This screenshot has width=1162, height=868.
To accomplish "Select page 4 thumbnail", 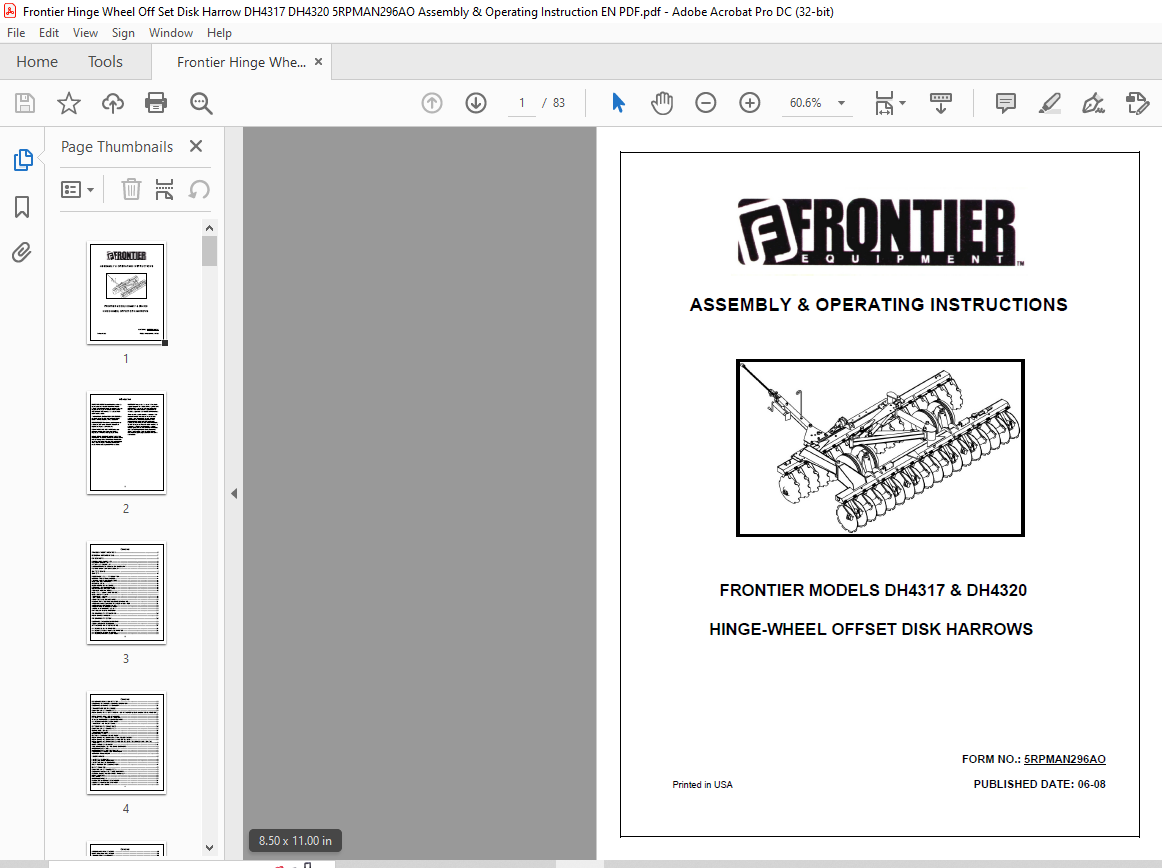I will point(127,743).
